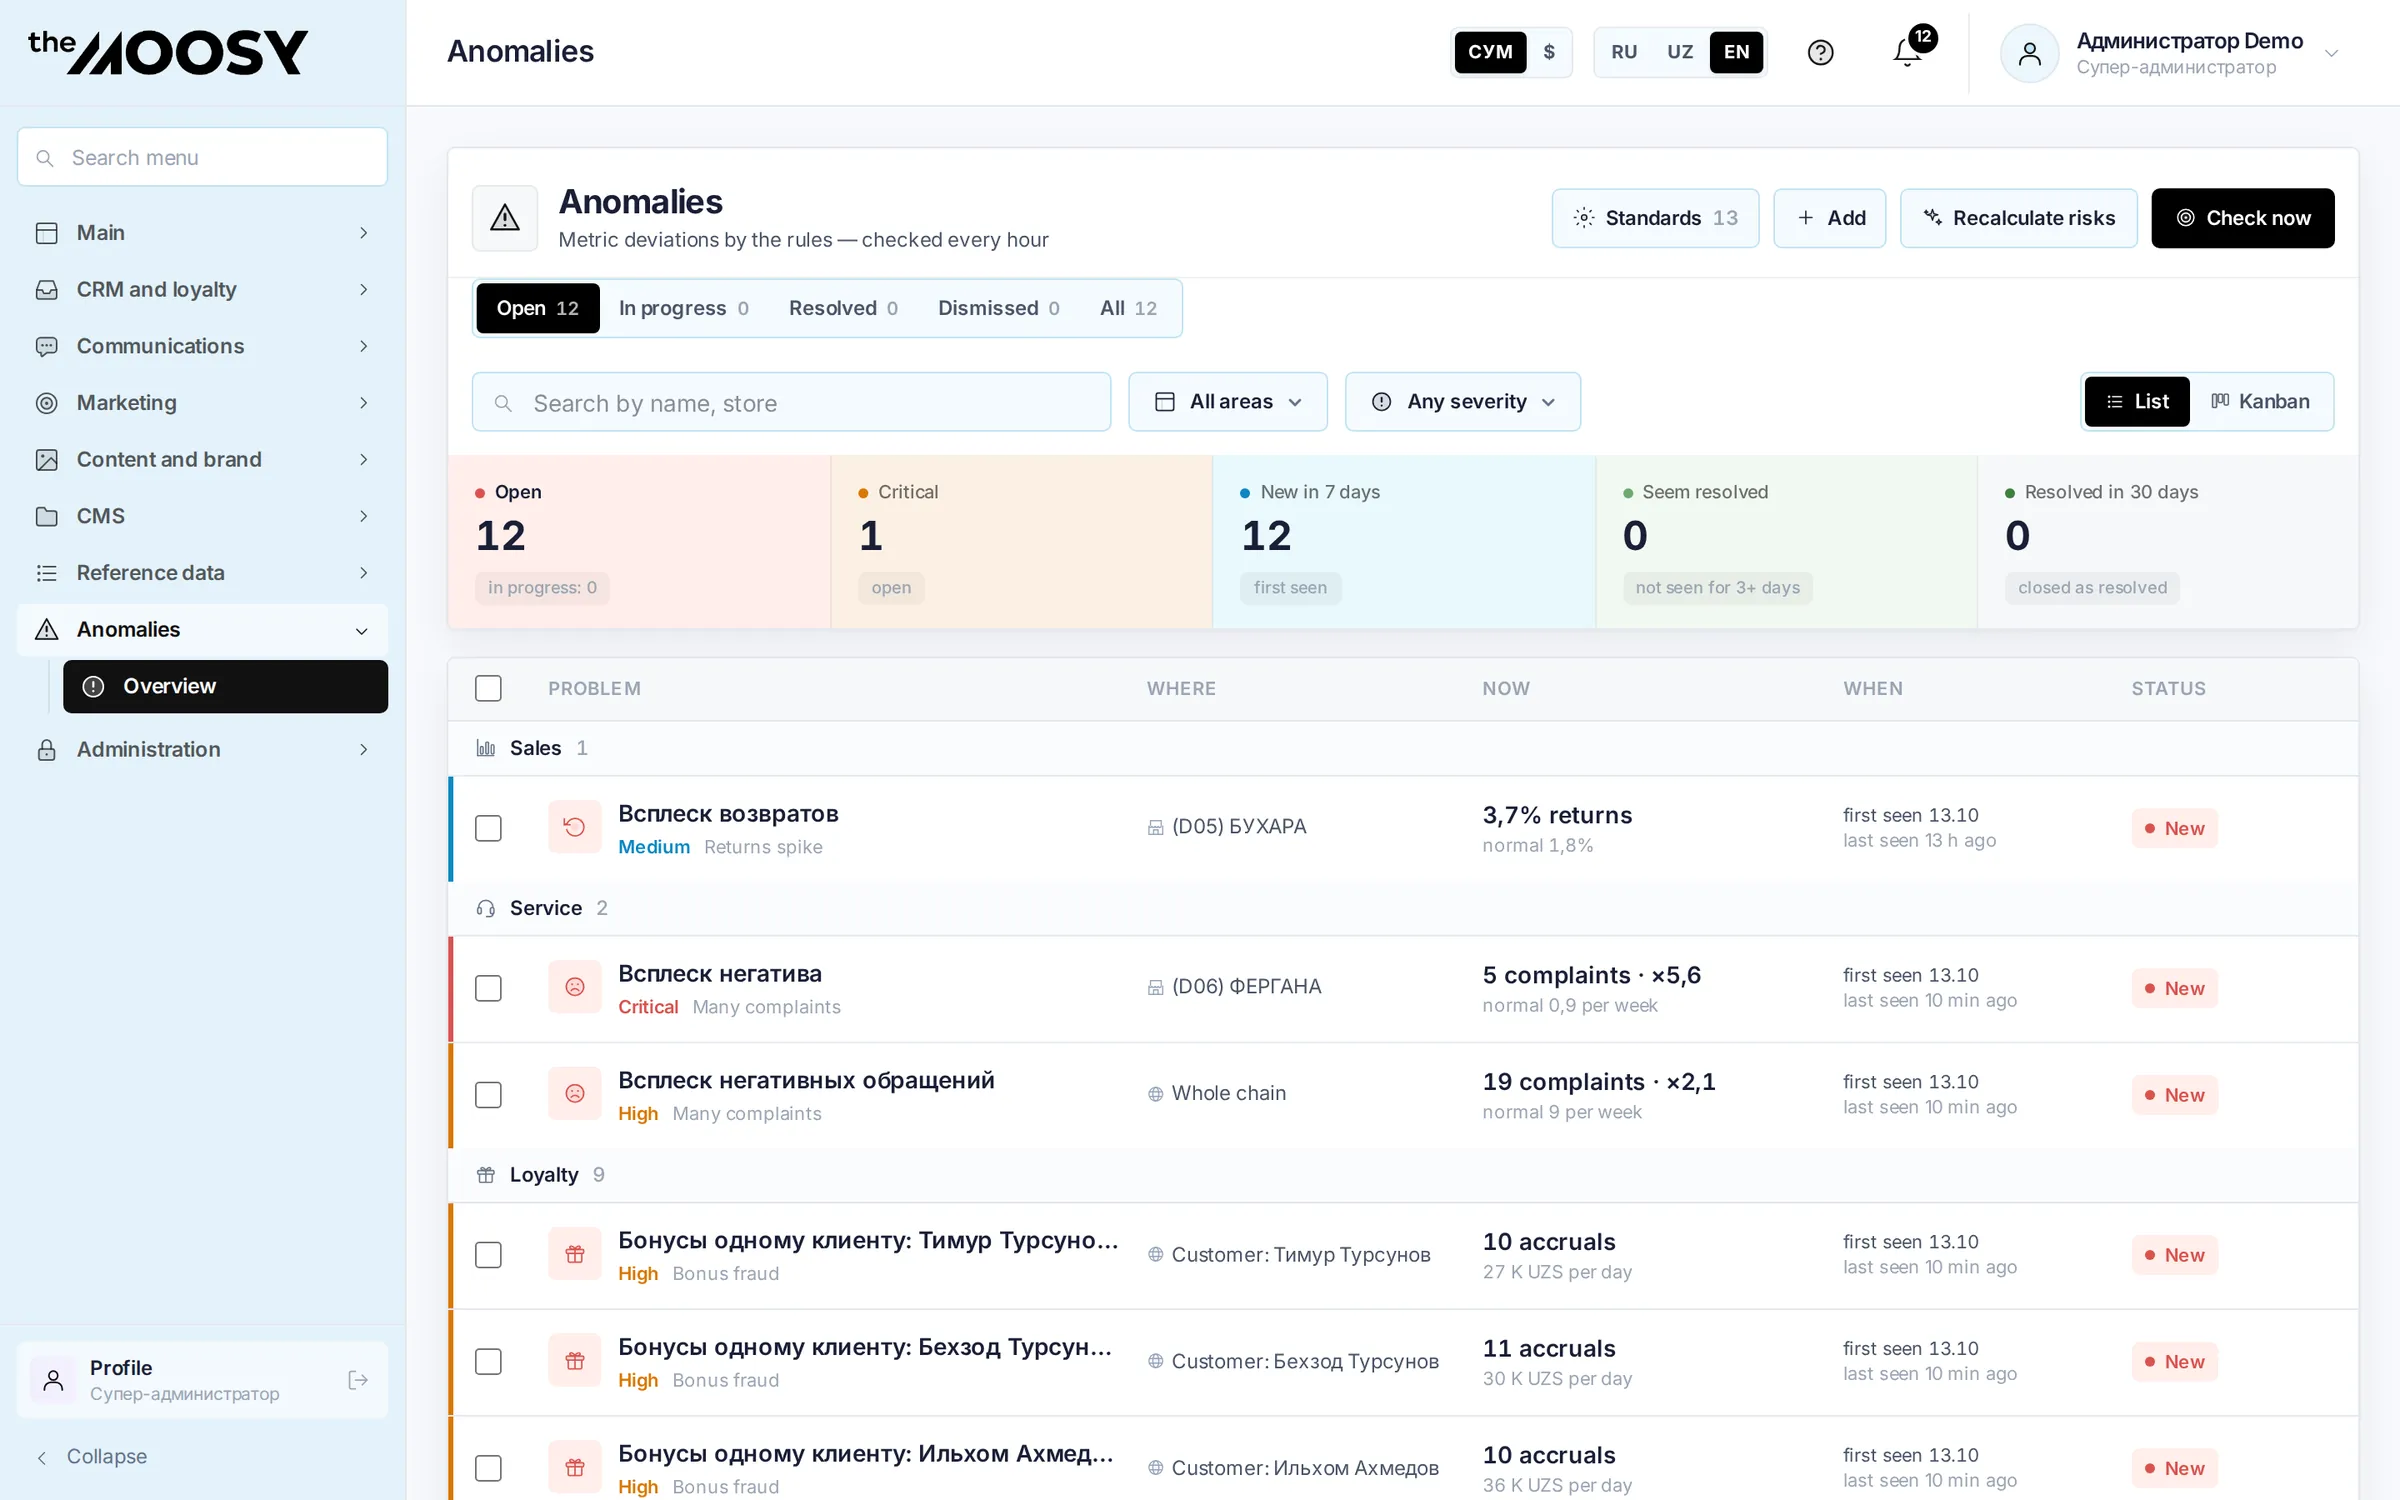Viewport: 2400px width, 1500px height.
Task: Switch to the Dismissed tab
Action: pyautogui.click(x=998, y=308)
